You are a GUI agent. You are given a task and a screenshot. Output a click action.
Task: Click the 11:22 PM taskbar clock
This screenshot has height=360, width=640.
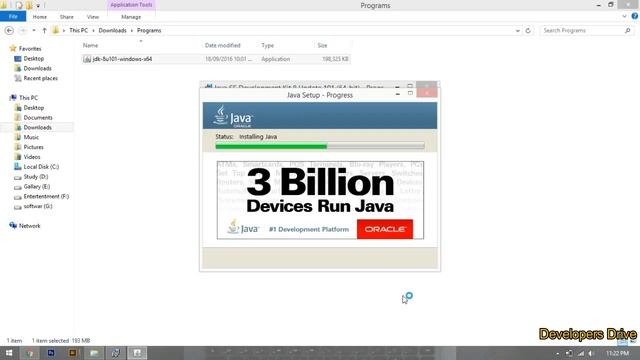coord(617,353)
